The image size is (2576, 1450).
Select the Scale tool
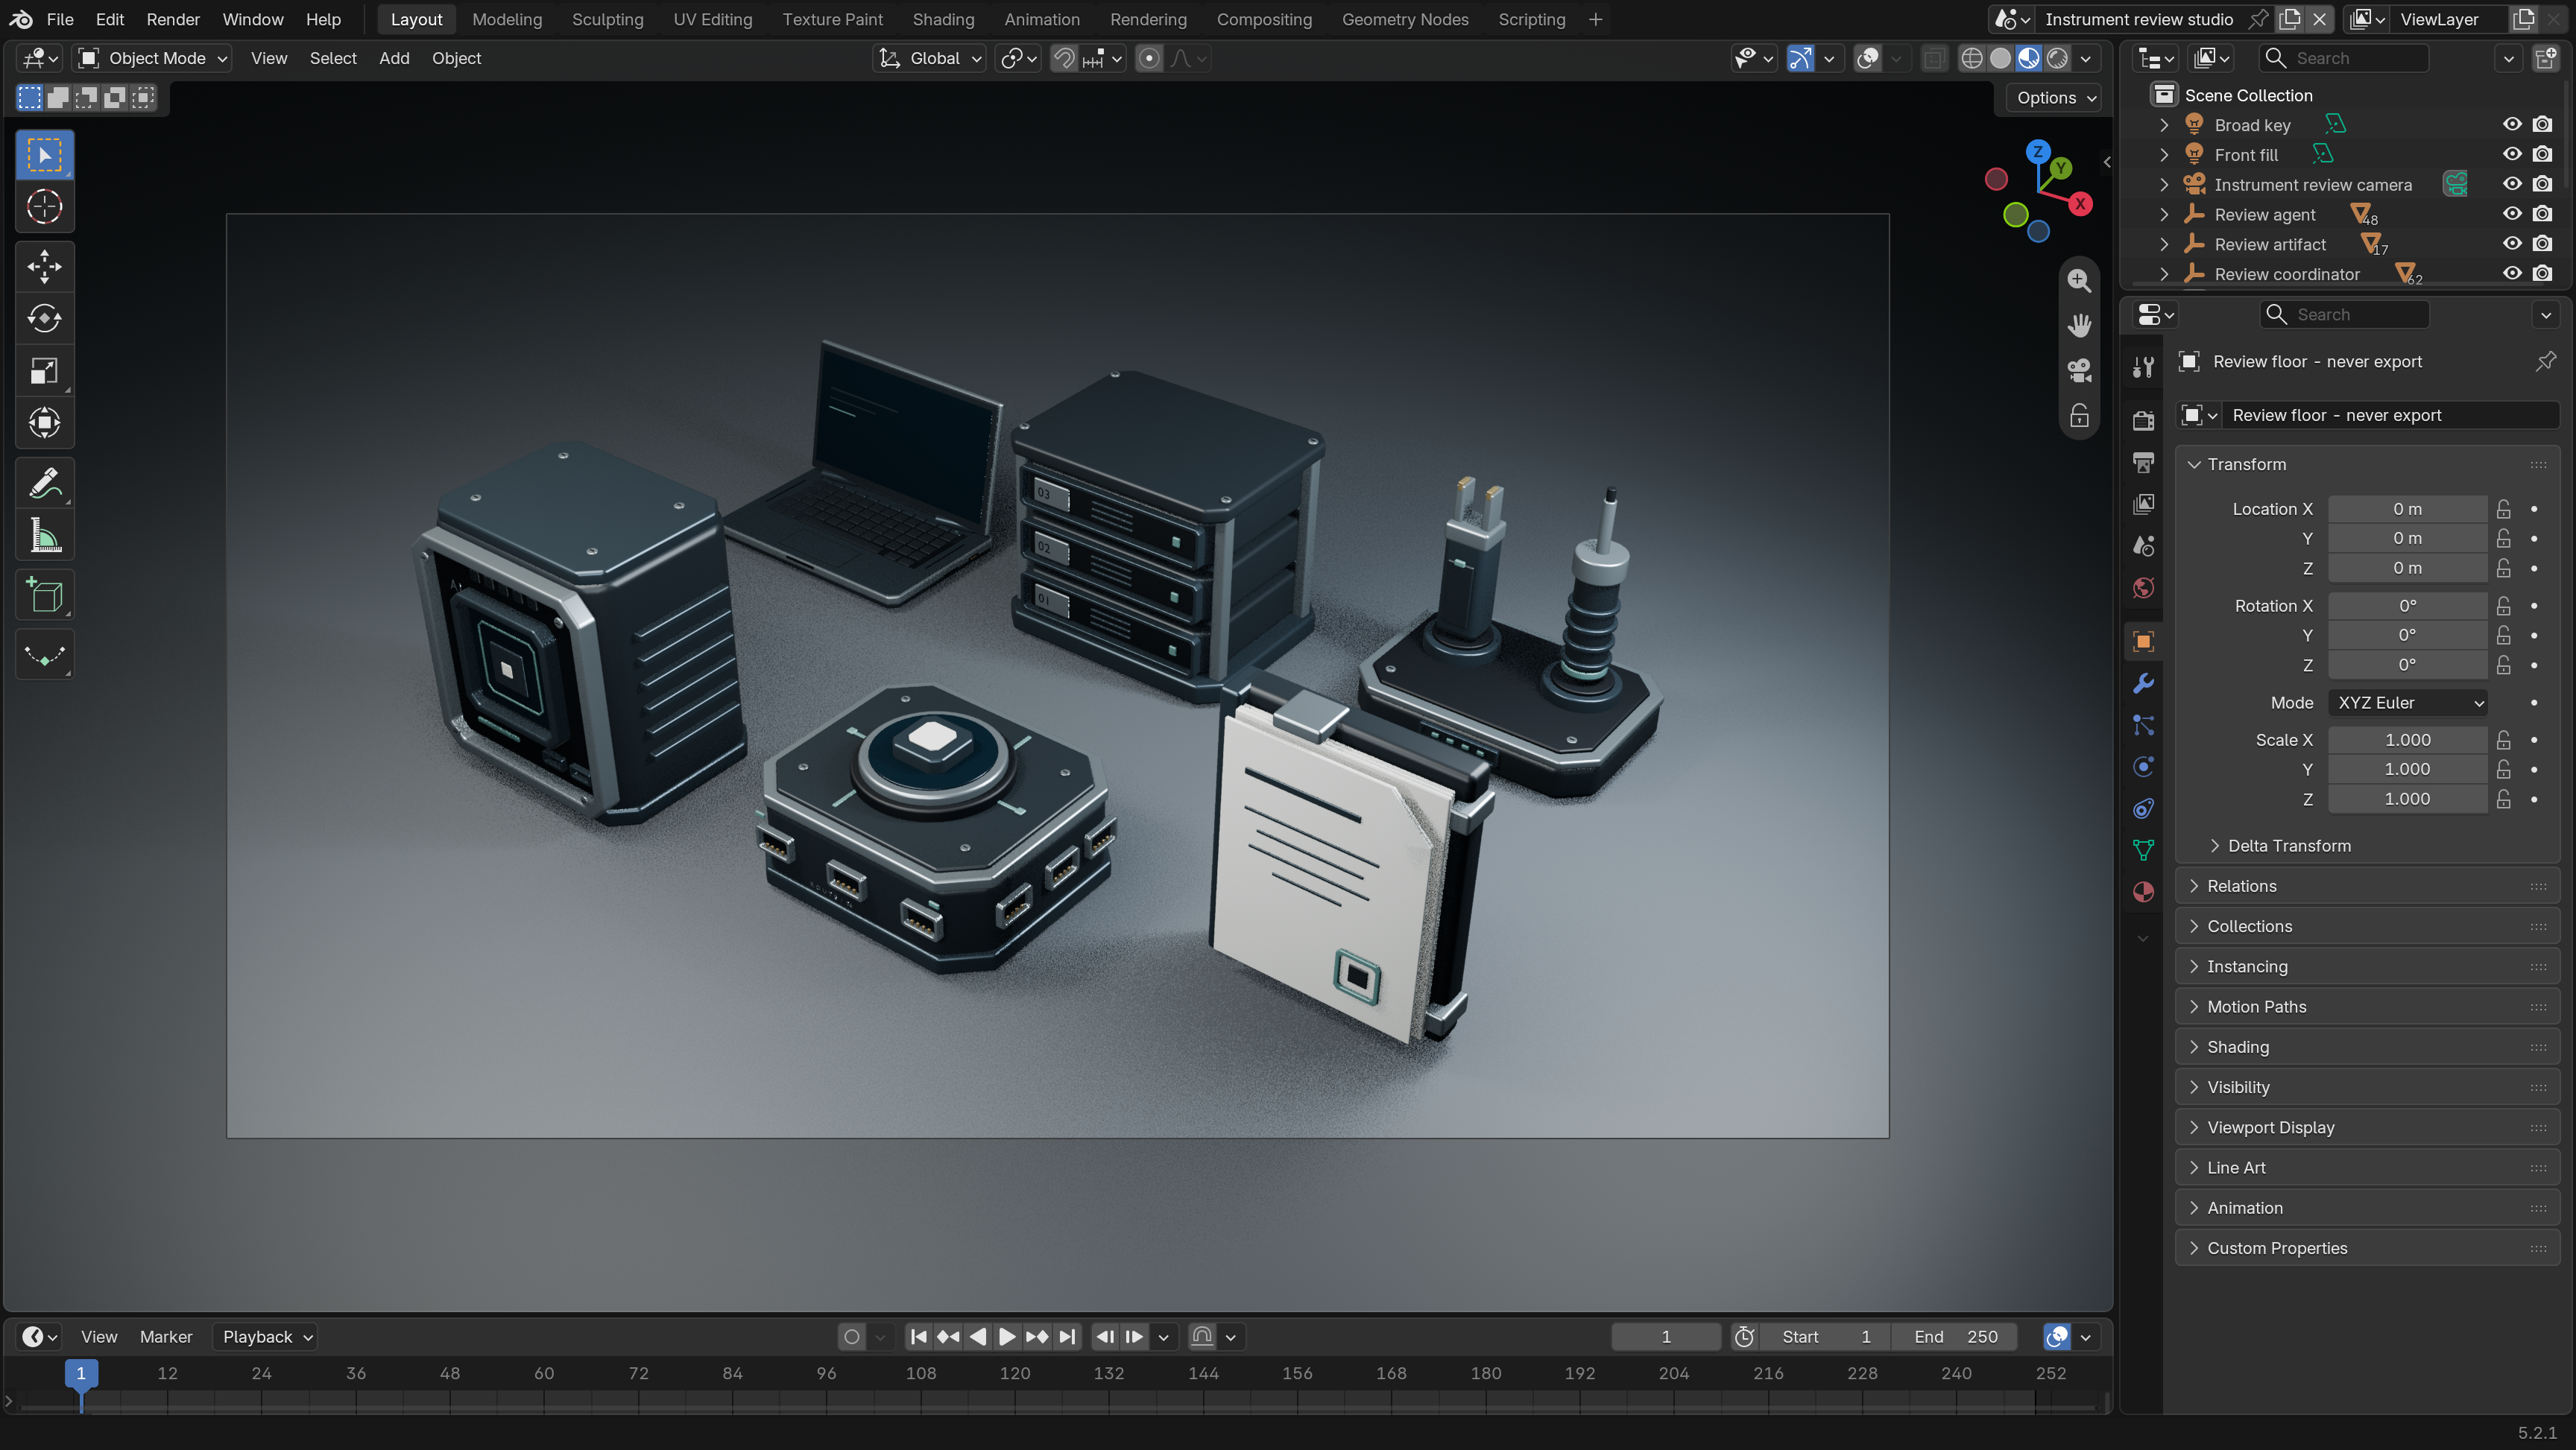(44, 370)
